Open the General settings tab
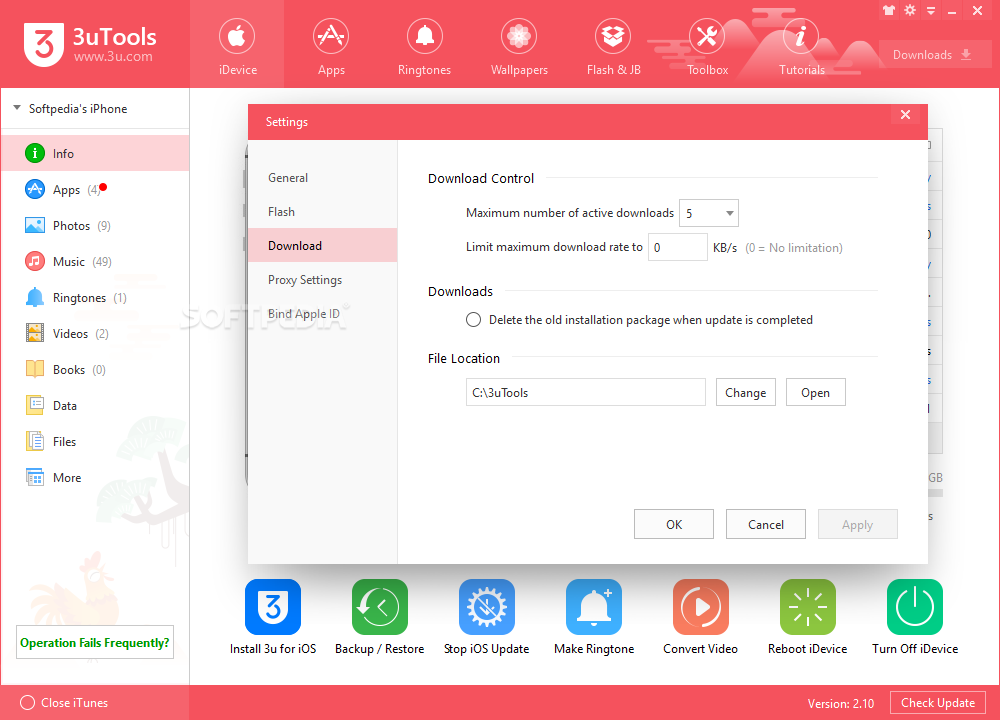 point(323,178)
